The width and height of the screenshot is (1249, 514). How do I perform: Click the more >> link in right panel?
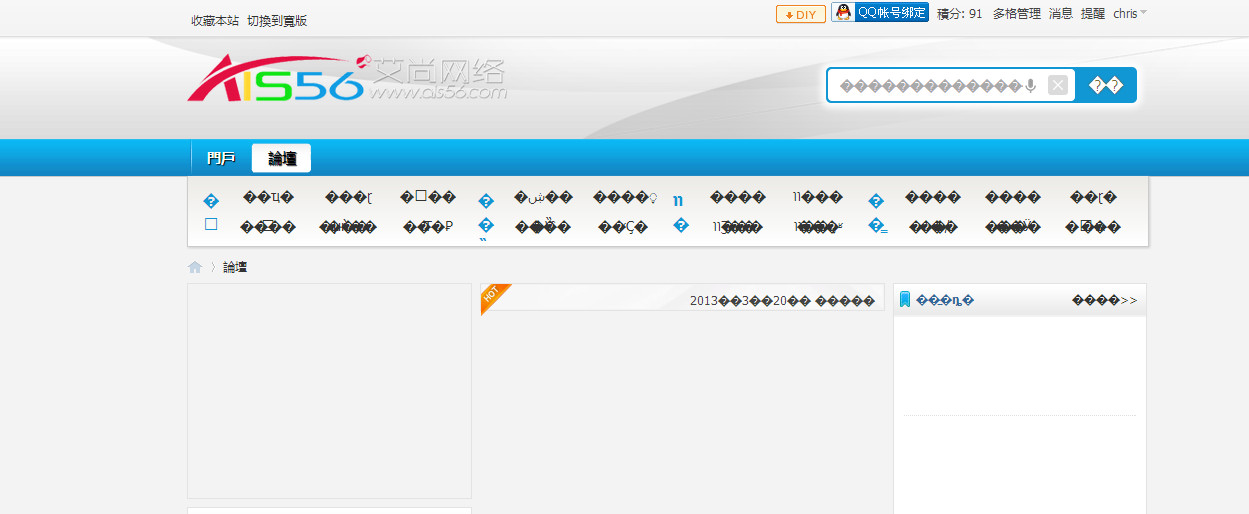tap(1104, 300)
